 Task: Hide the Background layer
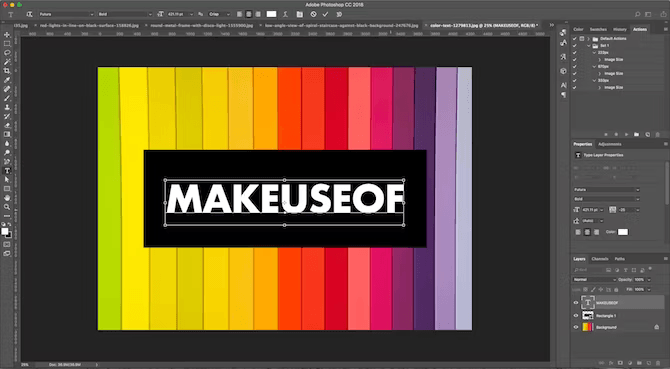point(576,327)
